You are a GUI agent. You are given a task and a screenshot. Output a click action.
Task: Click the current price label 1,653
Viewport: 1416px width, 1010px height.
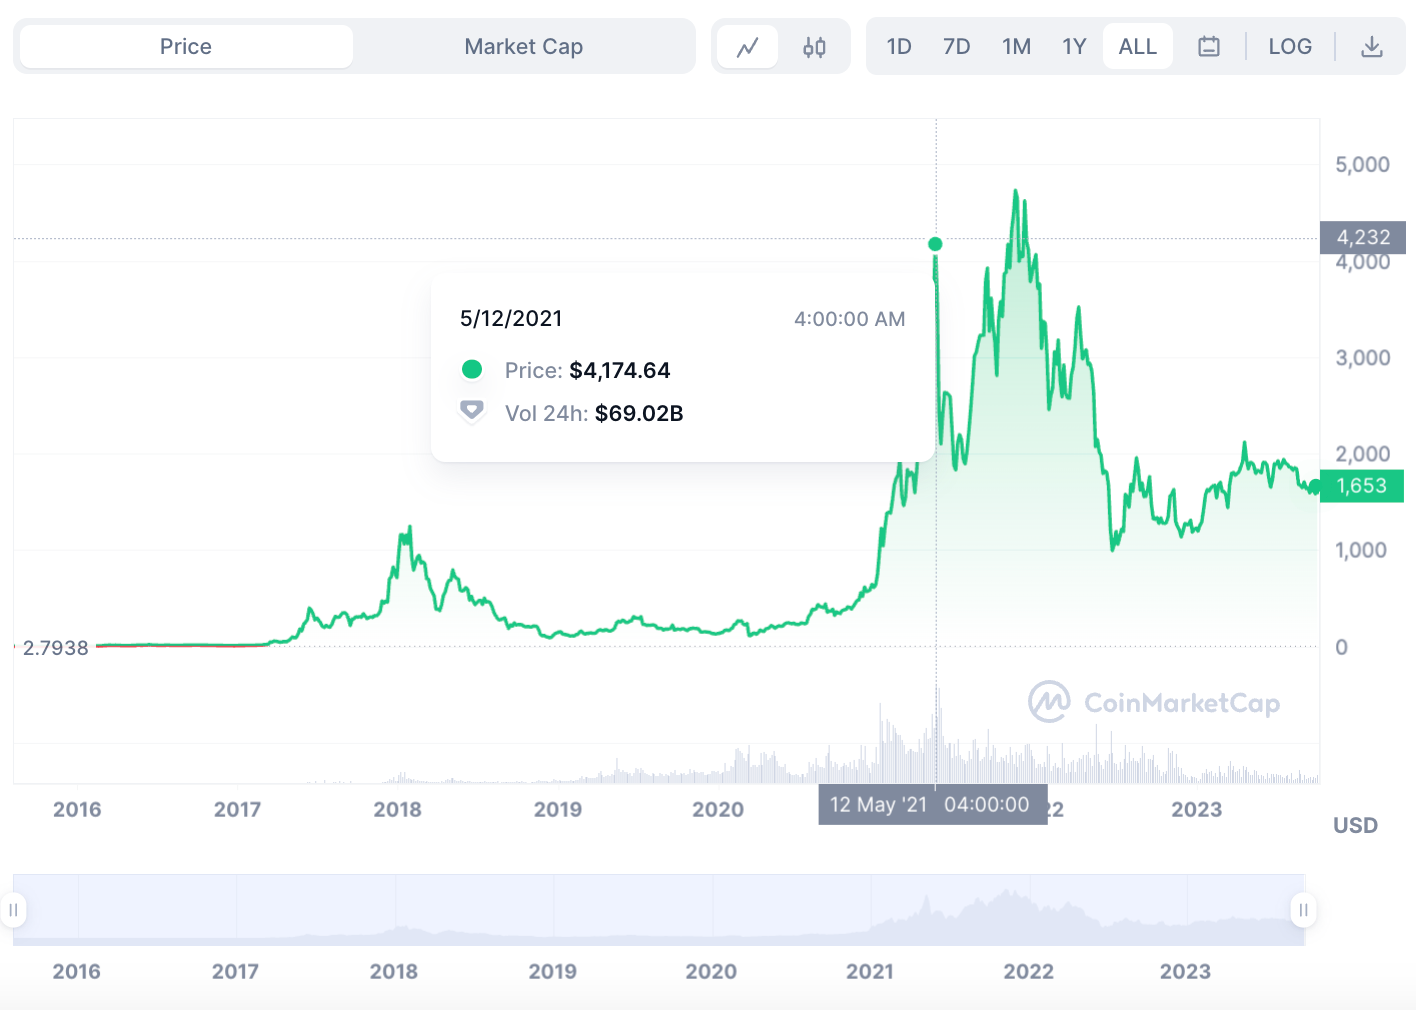pyautogui.click(x=1362, y=486)
